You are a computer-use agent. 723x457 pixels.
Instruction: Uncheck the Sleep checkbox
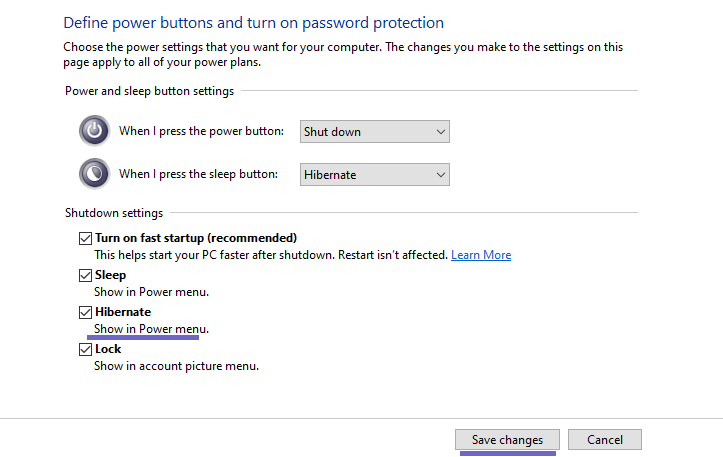click(x=85, y=275)
